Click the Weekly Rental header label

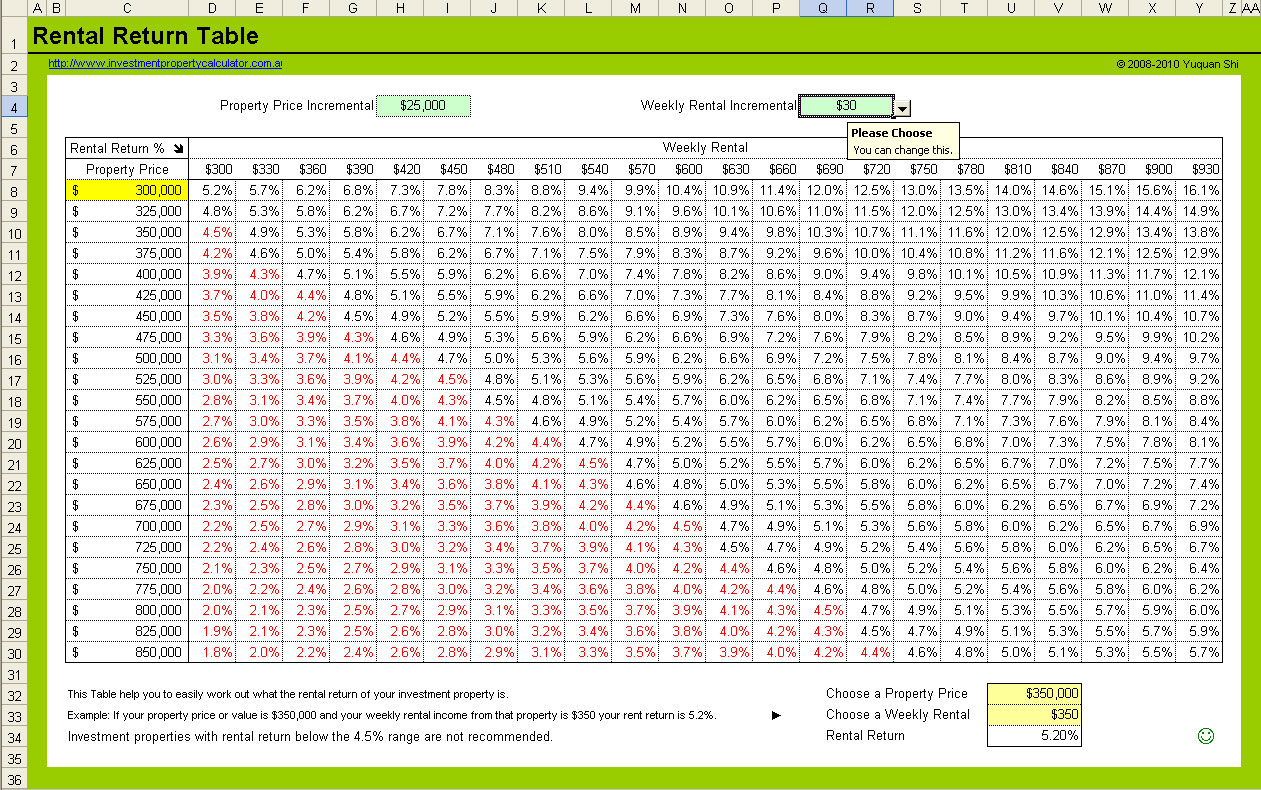(x=705, y=147)
